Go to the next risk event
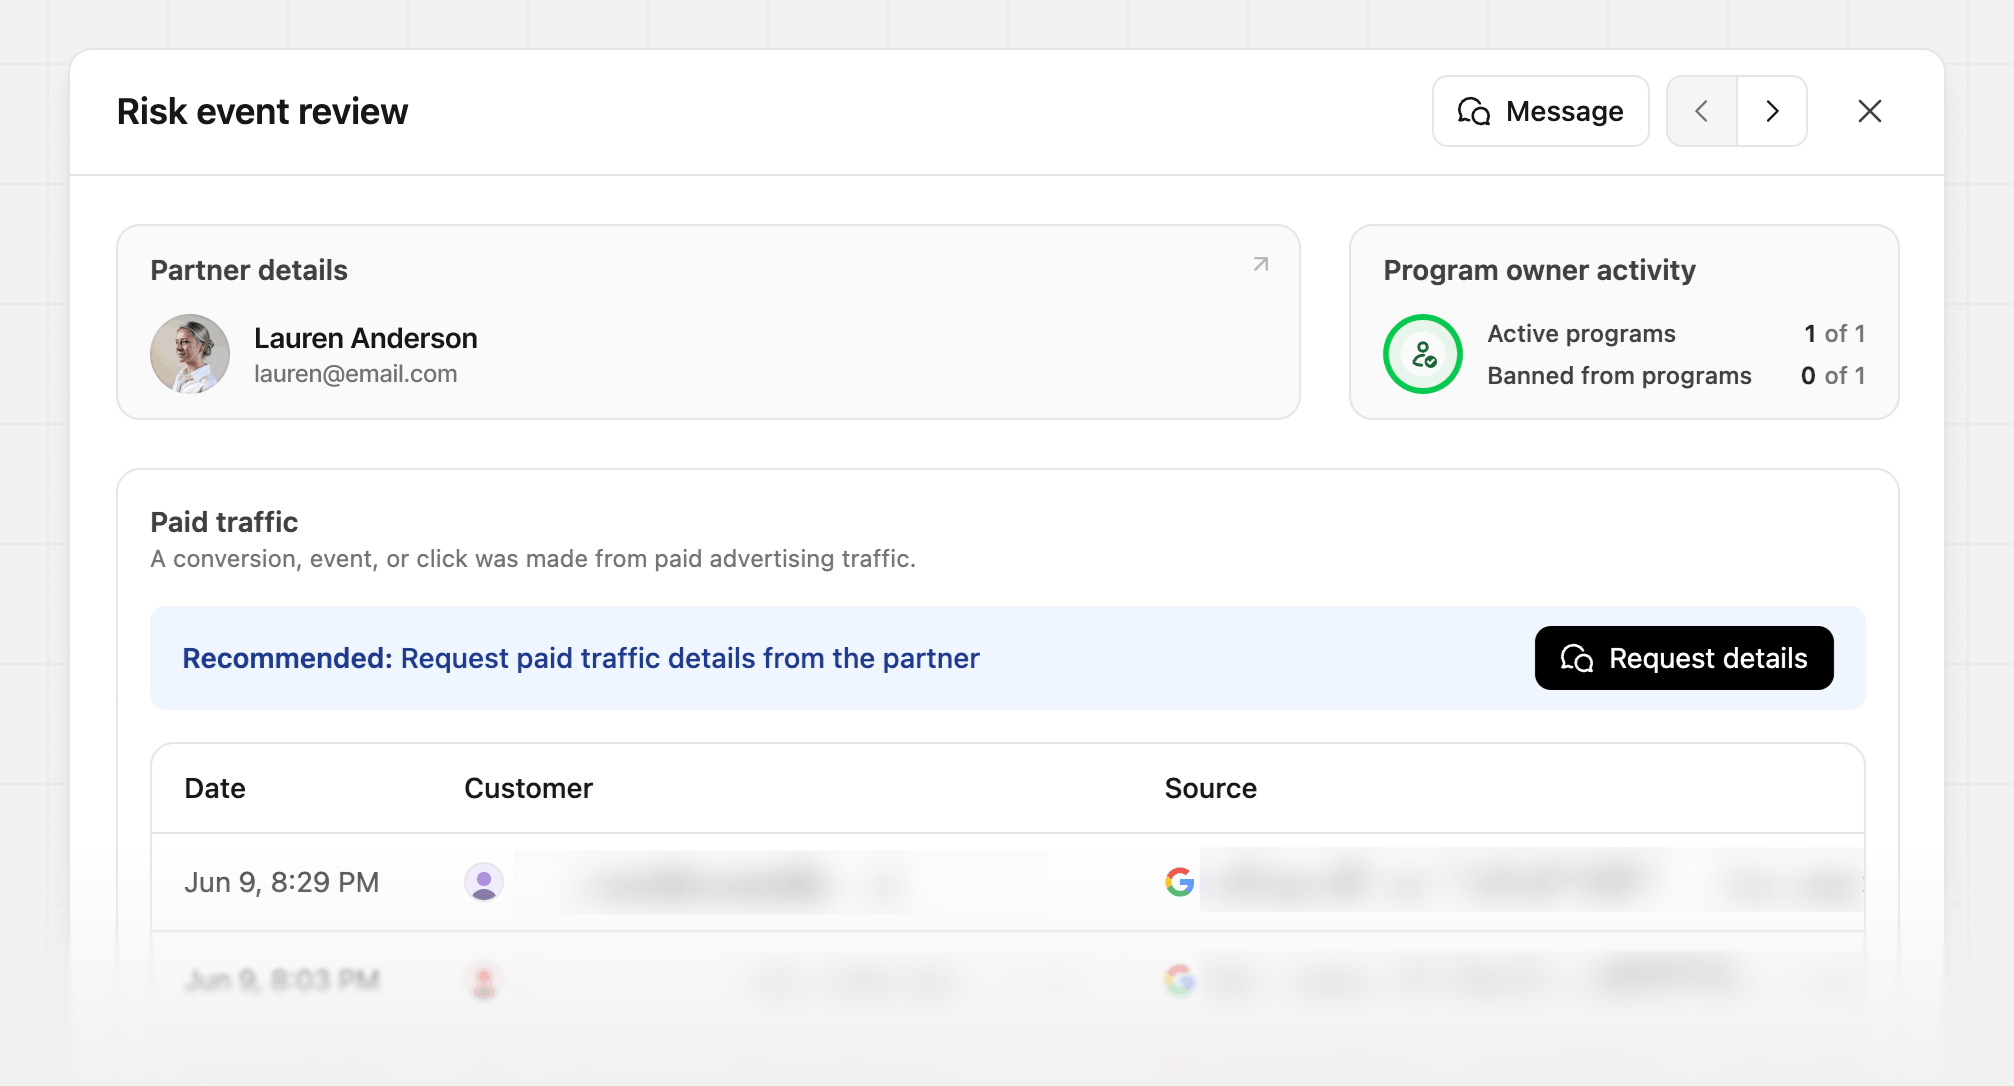 click(x=1772, y=111)
